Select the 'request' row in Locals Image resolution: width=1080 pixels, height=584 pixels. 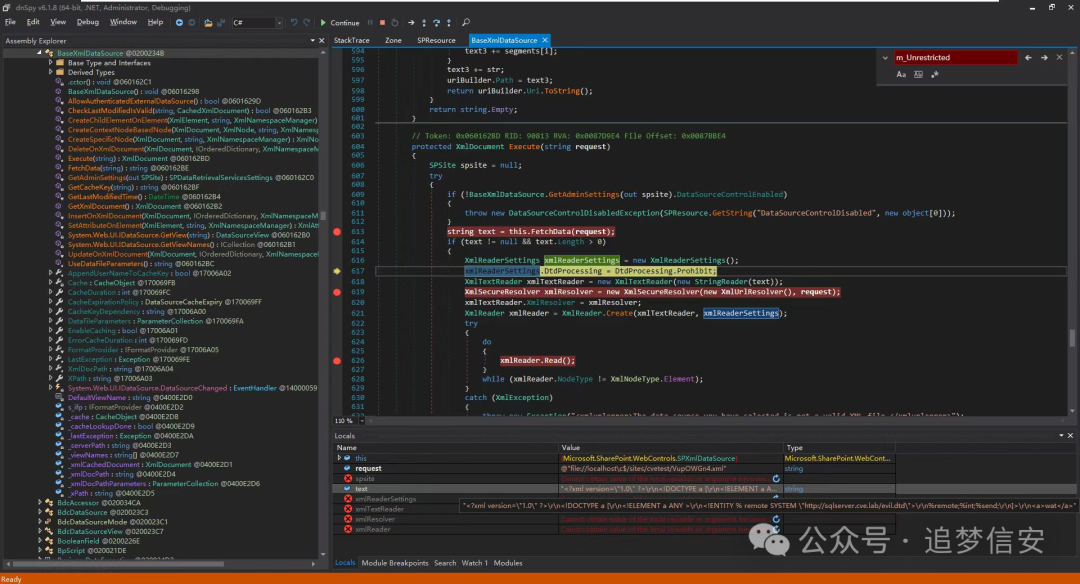(614, 468)
